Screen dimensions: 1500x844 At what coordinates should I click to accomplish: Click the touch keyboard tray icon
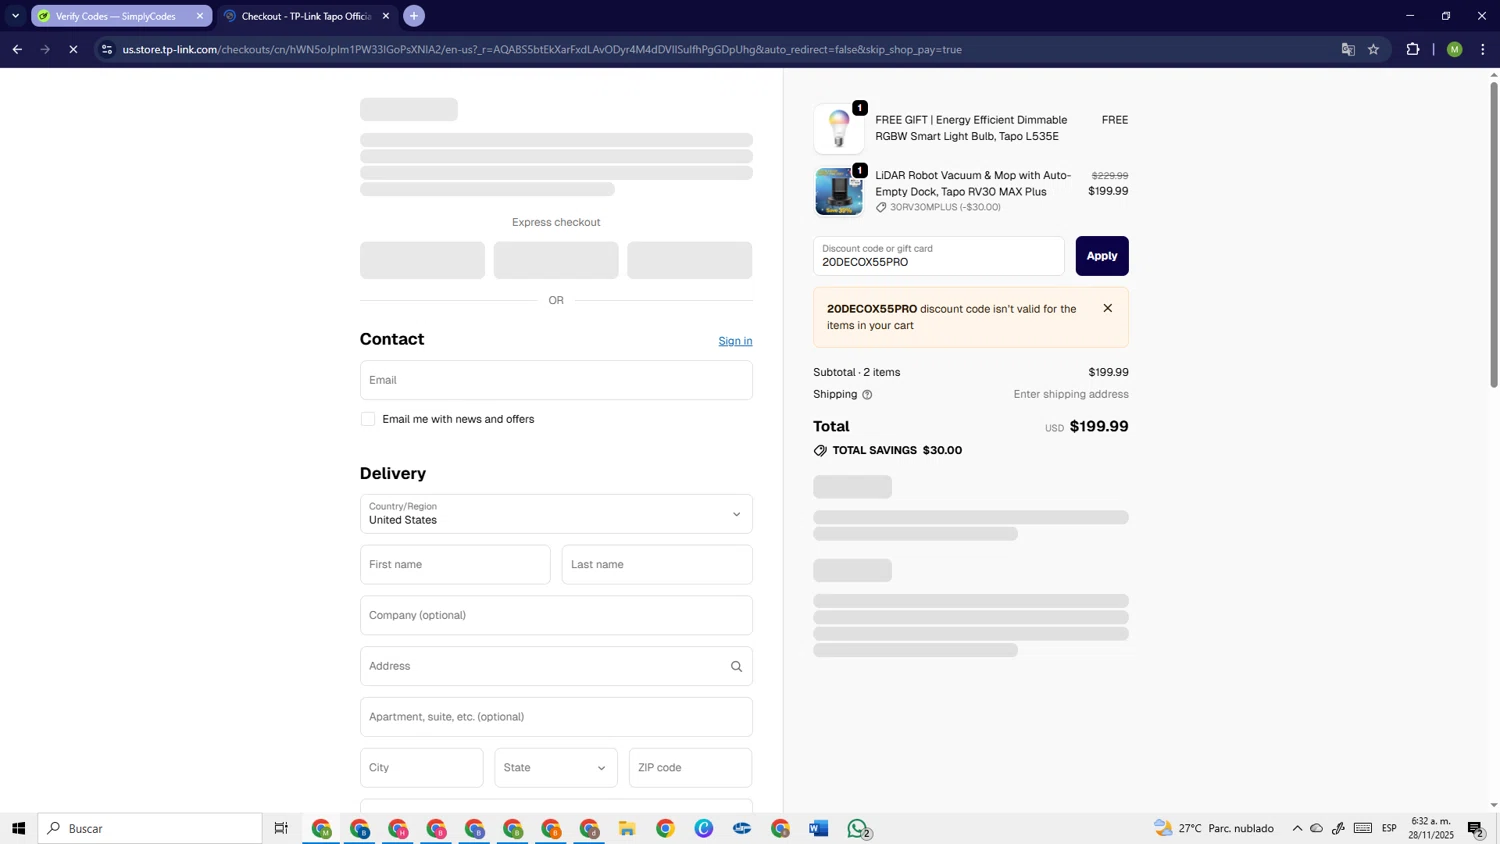pos(1363,828)
